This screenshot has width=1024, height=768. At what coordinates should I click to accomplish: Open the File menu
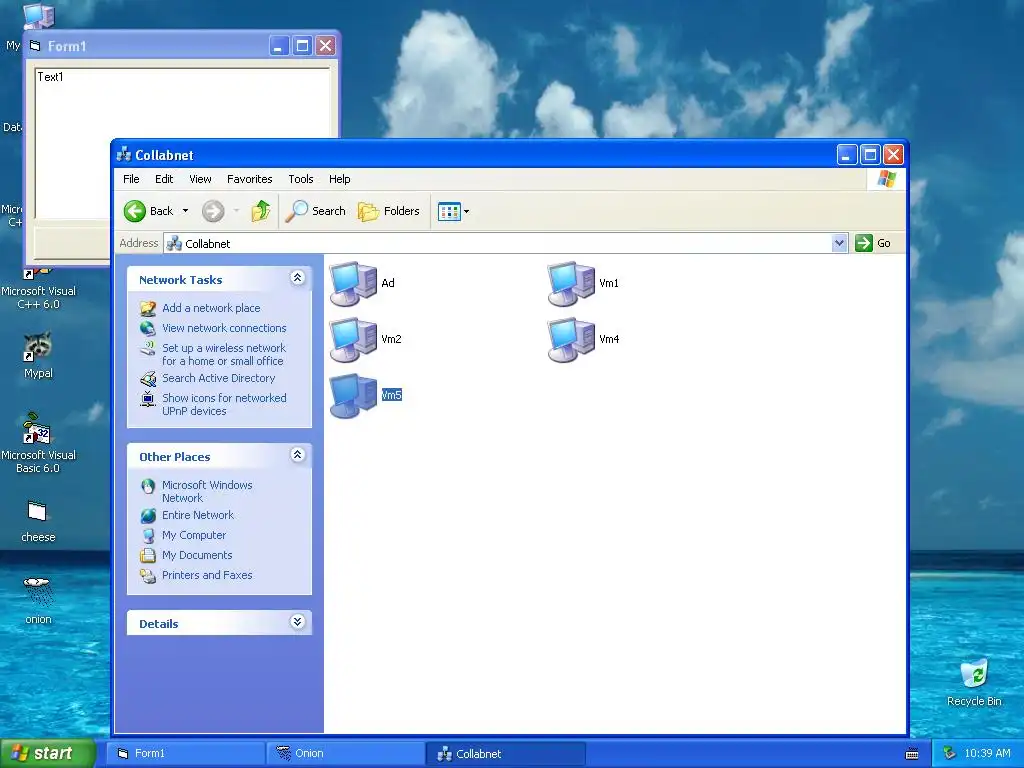coord(131,179)
